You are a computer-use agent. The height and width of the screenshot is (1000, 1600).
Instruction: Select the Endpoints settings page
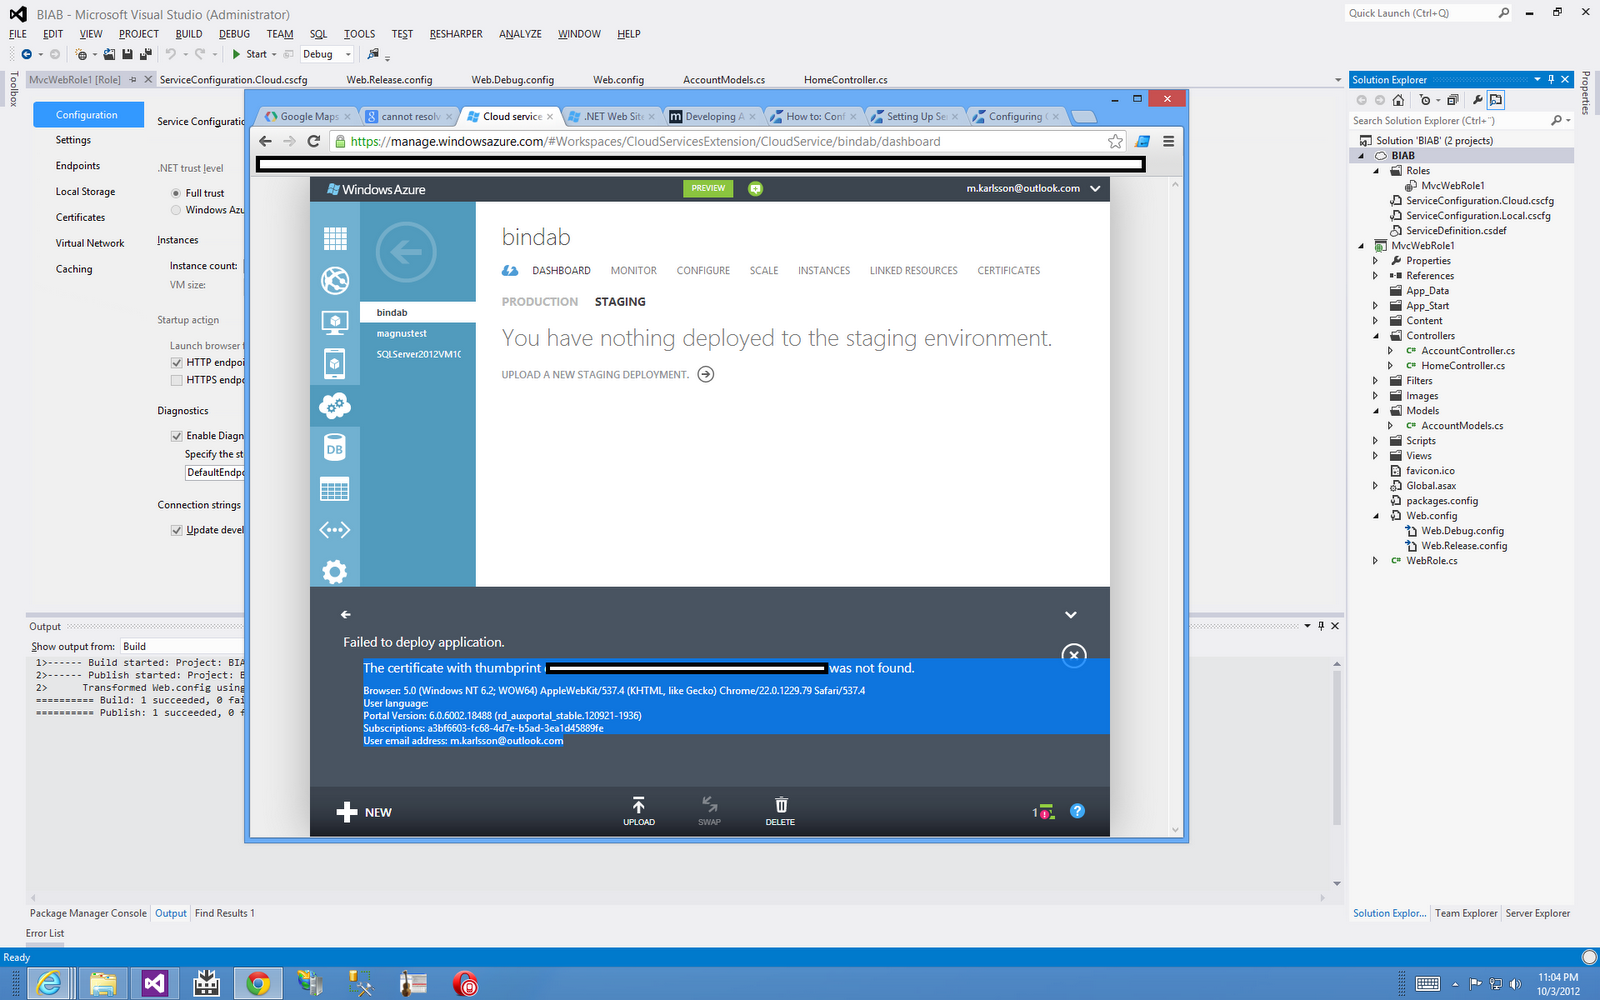pyautogui.click(x=78, y=166)
